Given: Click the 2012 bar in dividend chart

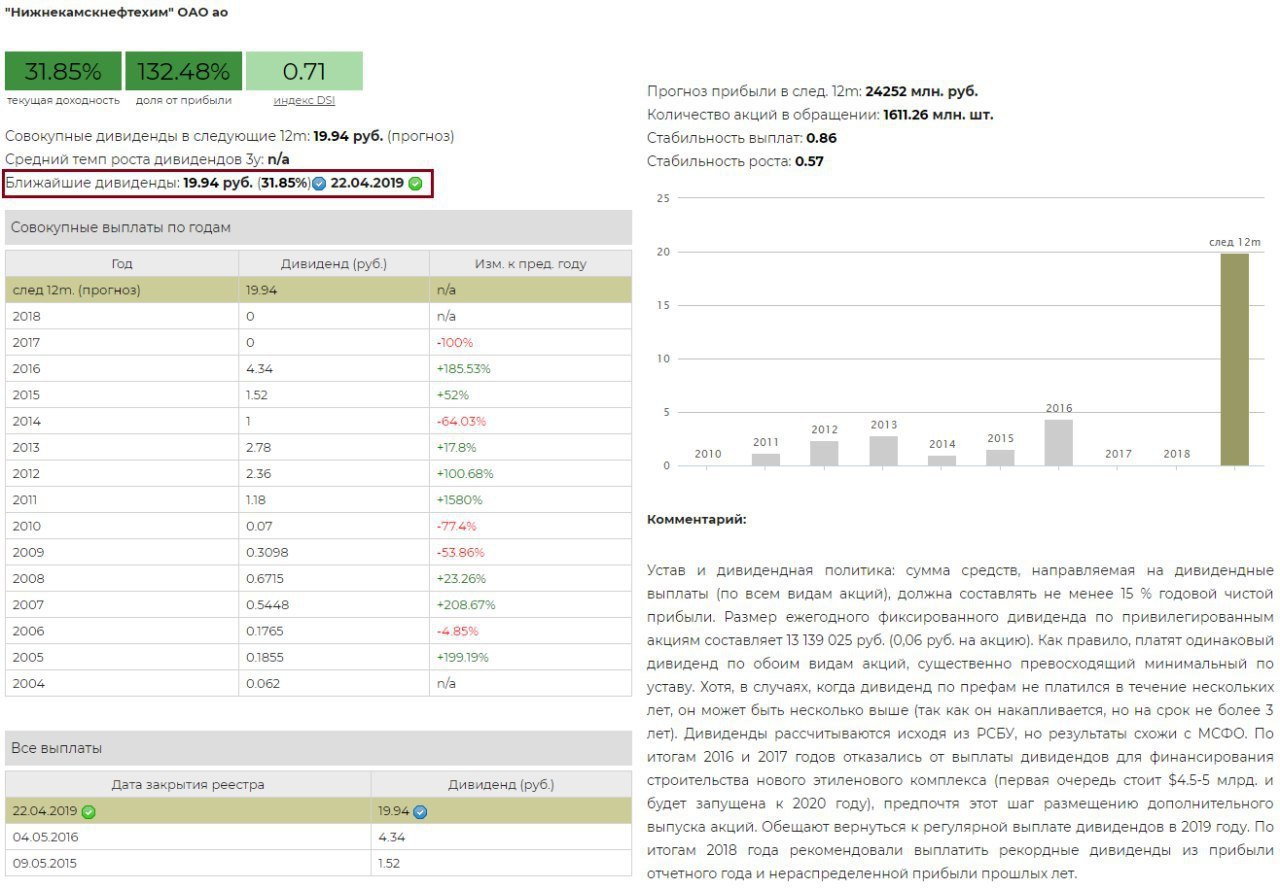Looking at the screenshot, I should point(824,453).
